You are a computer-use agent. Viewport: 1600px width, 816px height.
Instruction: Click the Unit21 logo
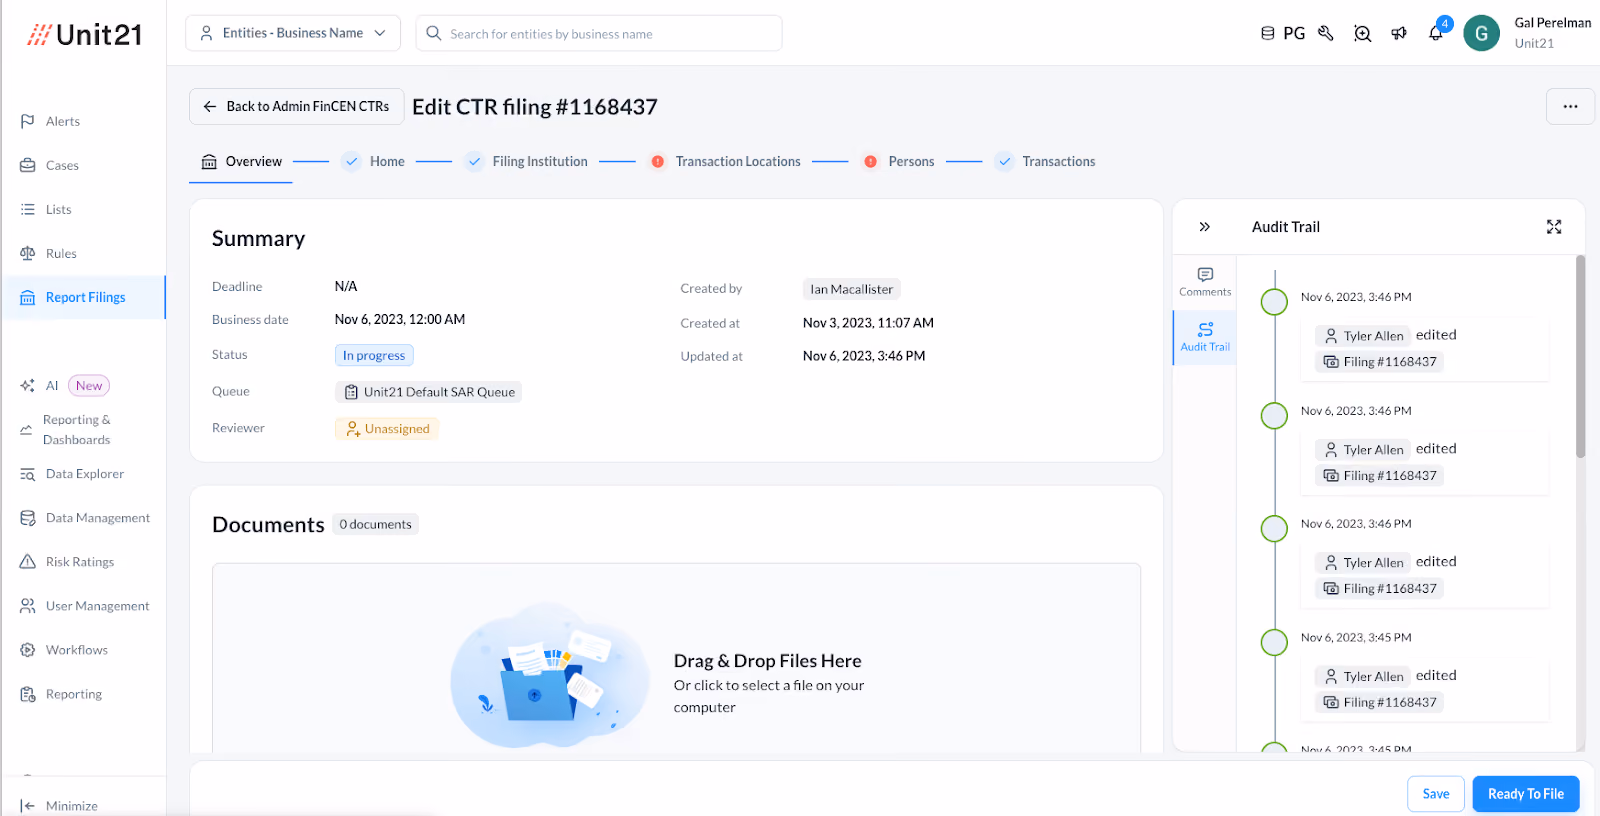click(x=84, y=35)
